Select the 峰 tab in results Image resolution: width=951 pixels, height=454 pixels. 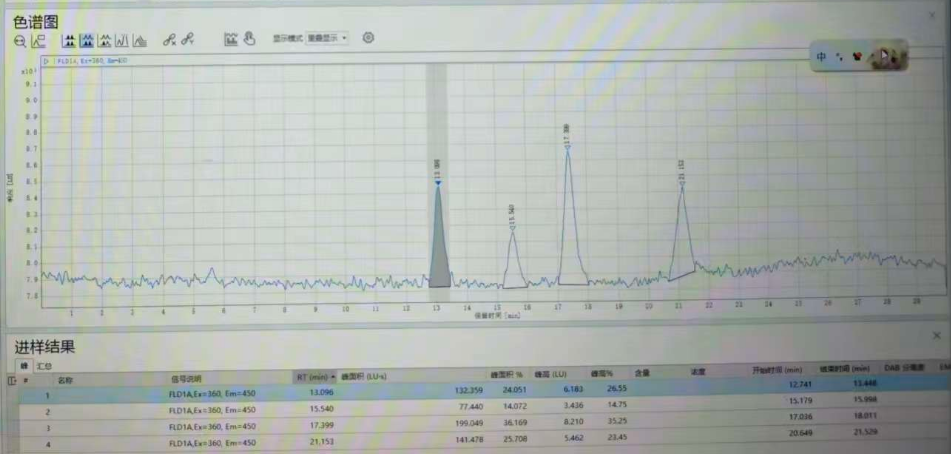click(x=23, y=366)
